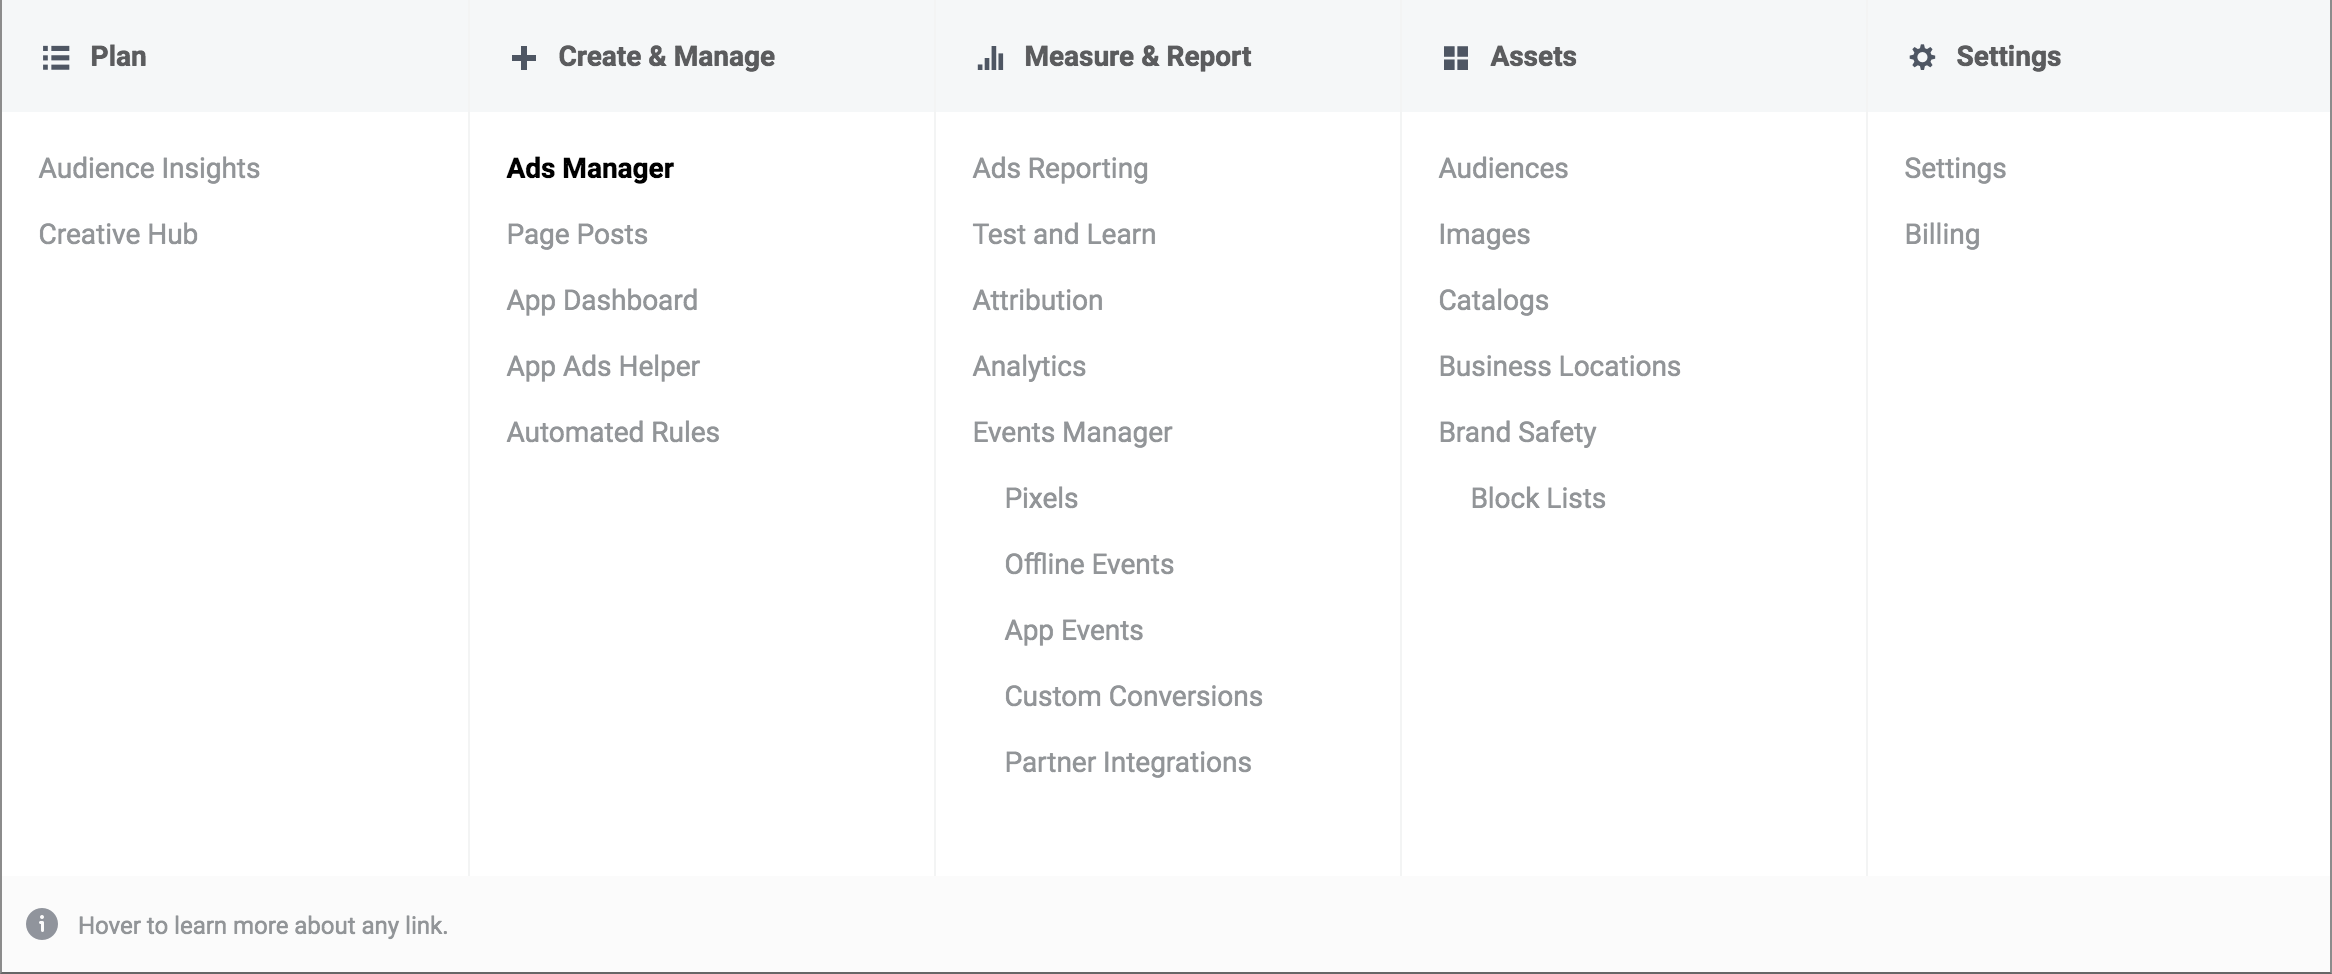Open Partner Integrations
The height and width of the screenshot is (974, 2332).
[1128, 762]
